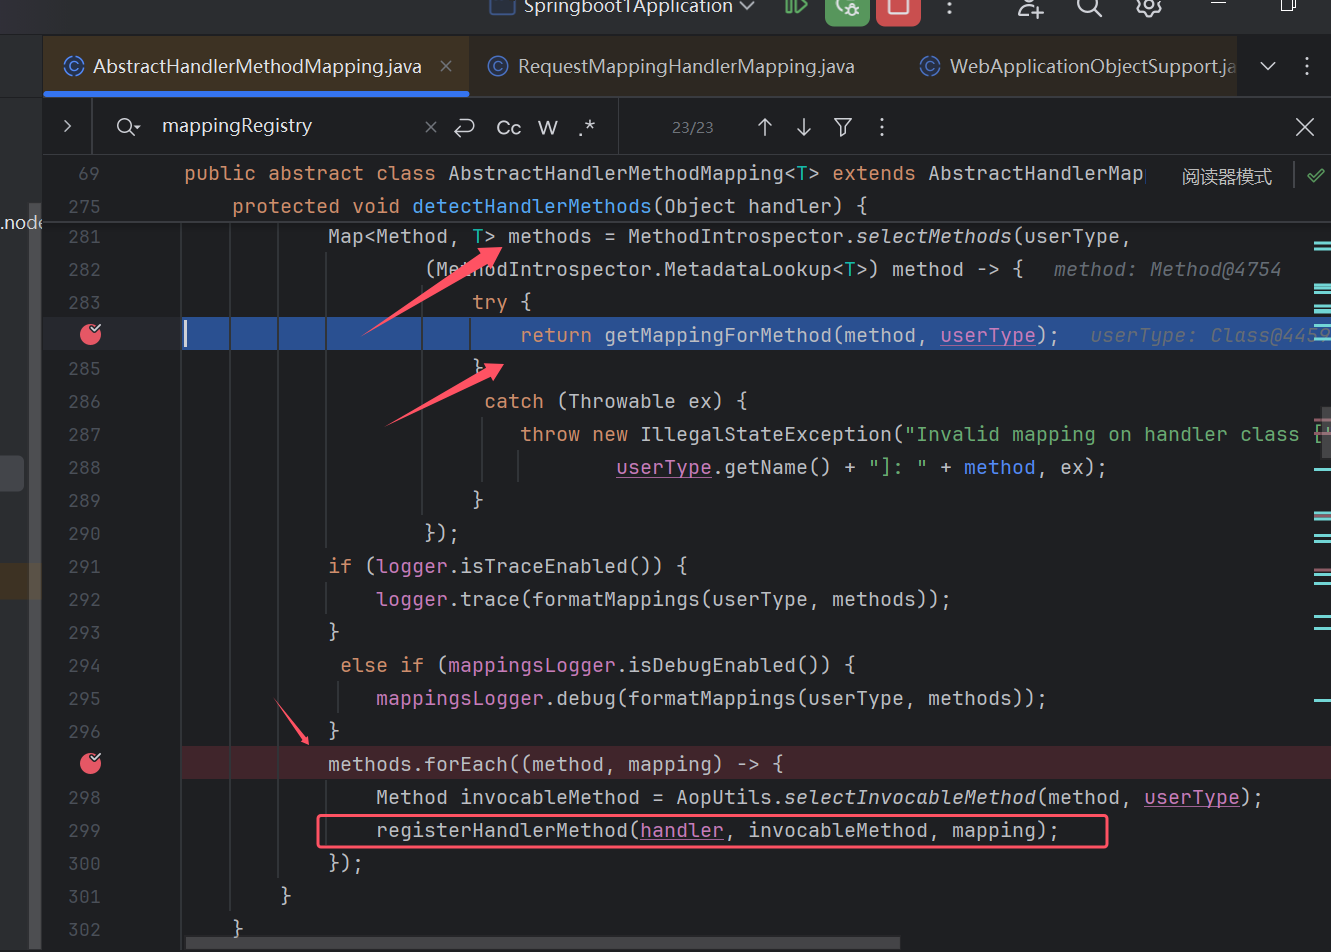Click userType.getName() on line 288

(723, 467)
